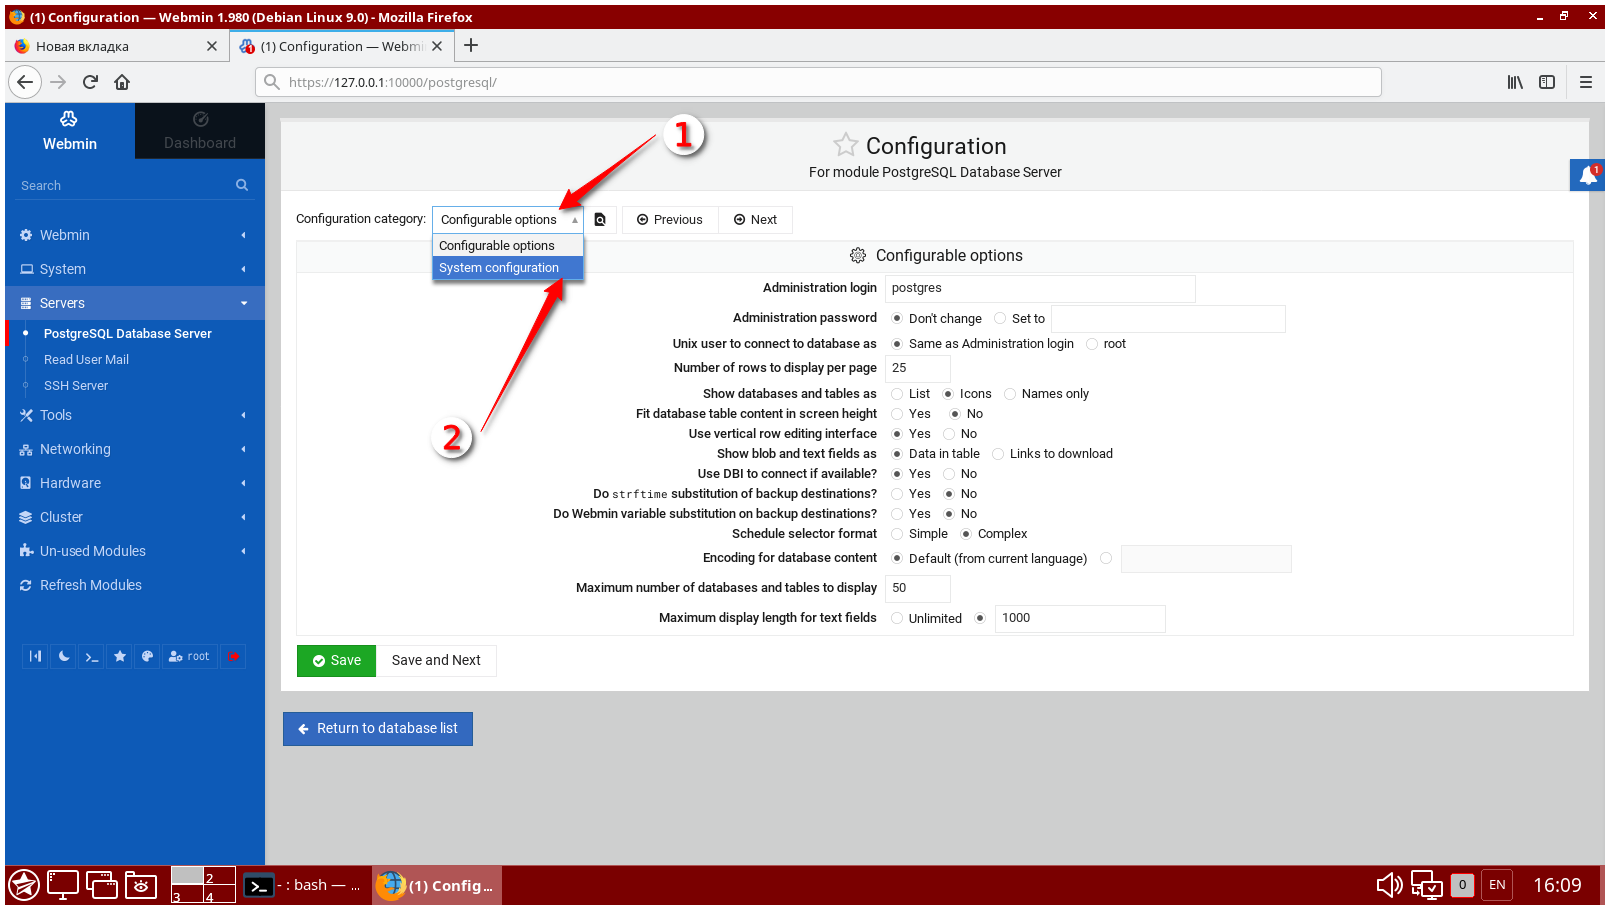Image resolution: width=1610 pixels, height=910 pixels.
Task: Toggle night mode moon icon
Action: coord(64,657)
